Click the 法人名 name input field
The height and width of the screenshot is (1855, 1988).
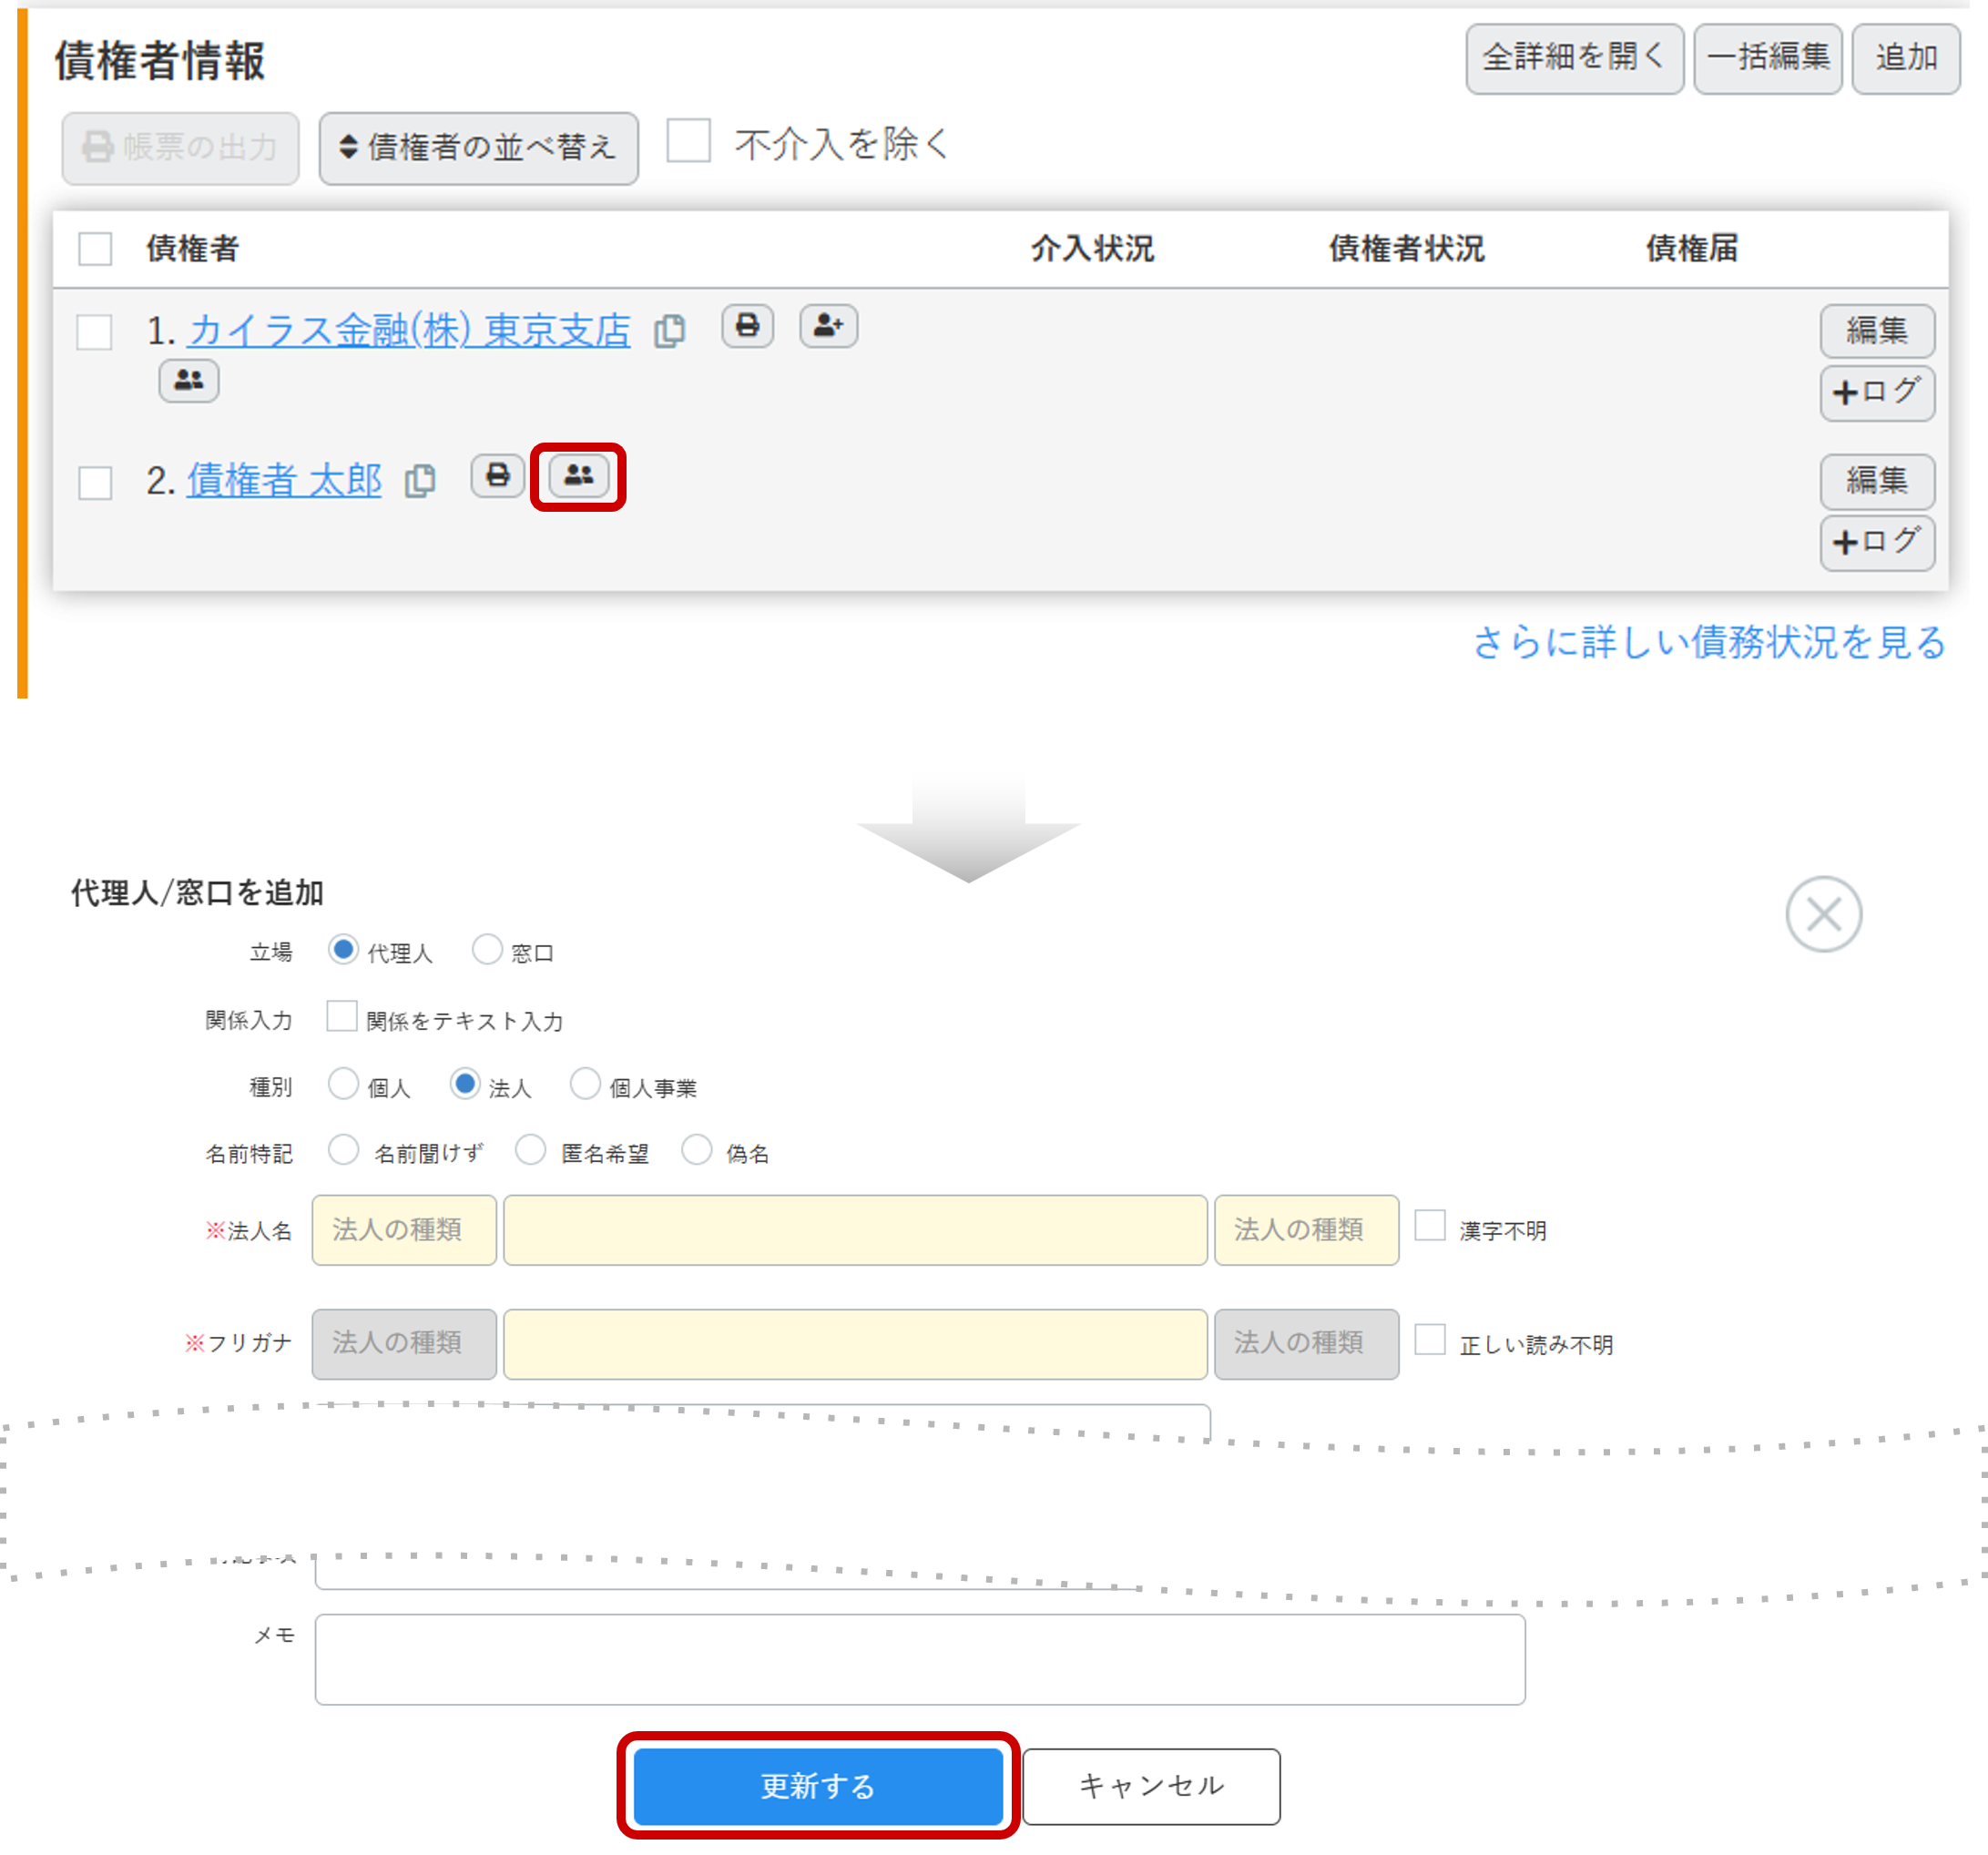(855, 1230)
